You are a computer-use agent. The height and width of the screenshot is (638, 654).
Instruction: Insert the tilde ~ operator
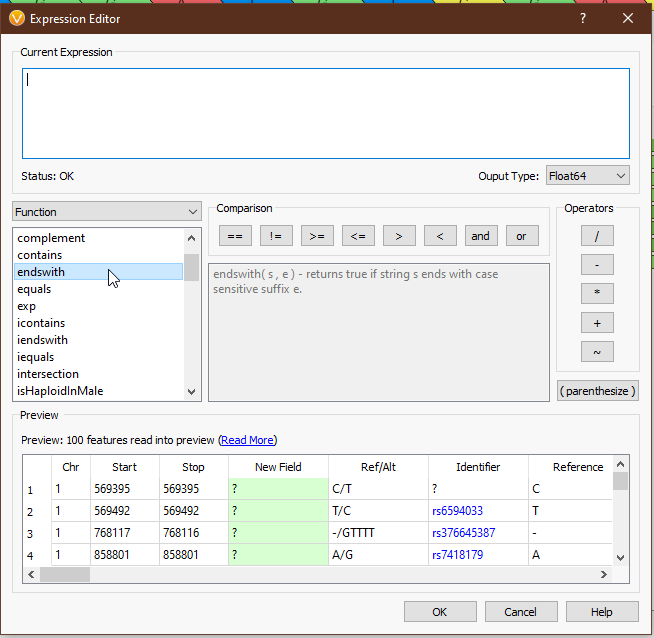click(x=597, y=352)
